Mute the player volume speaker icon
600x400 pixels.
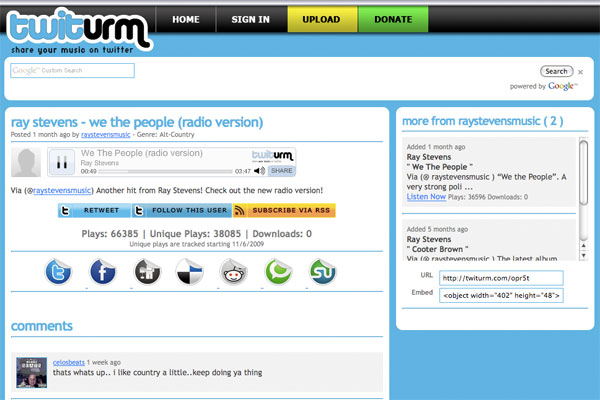(x=259, y=171)
